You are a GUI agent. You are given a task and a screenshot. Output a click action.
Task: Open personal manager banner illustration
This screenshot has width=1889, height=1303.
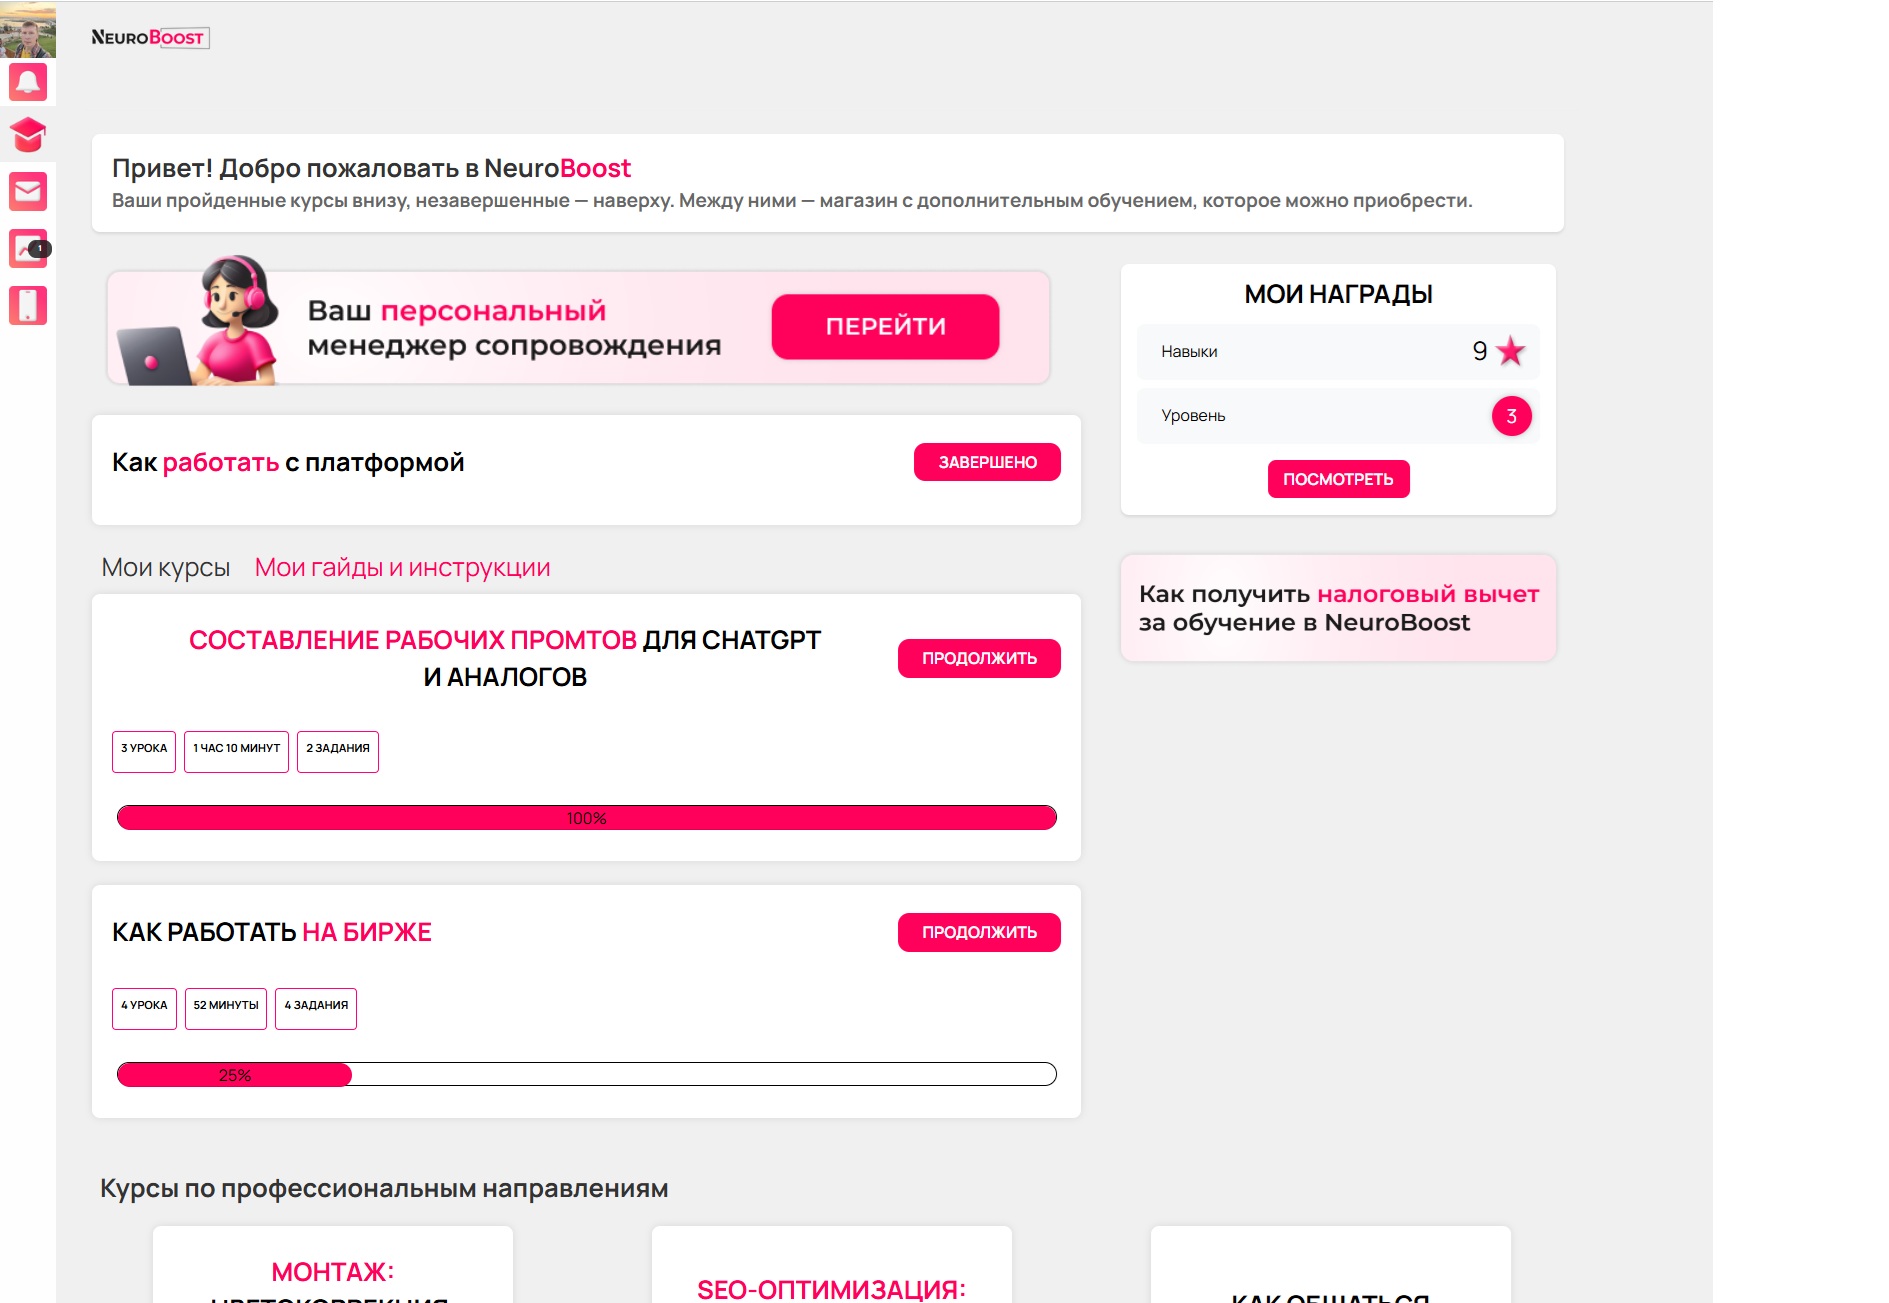pos(198,321)
